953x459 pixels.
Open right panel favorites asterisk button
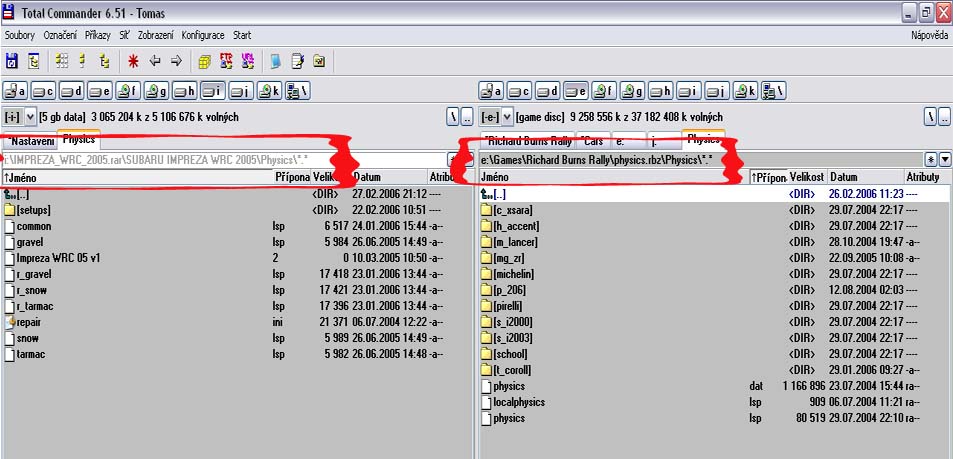(931, 159)
